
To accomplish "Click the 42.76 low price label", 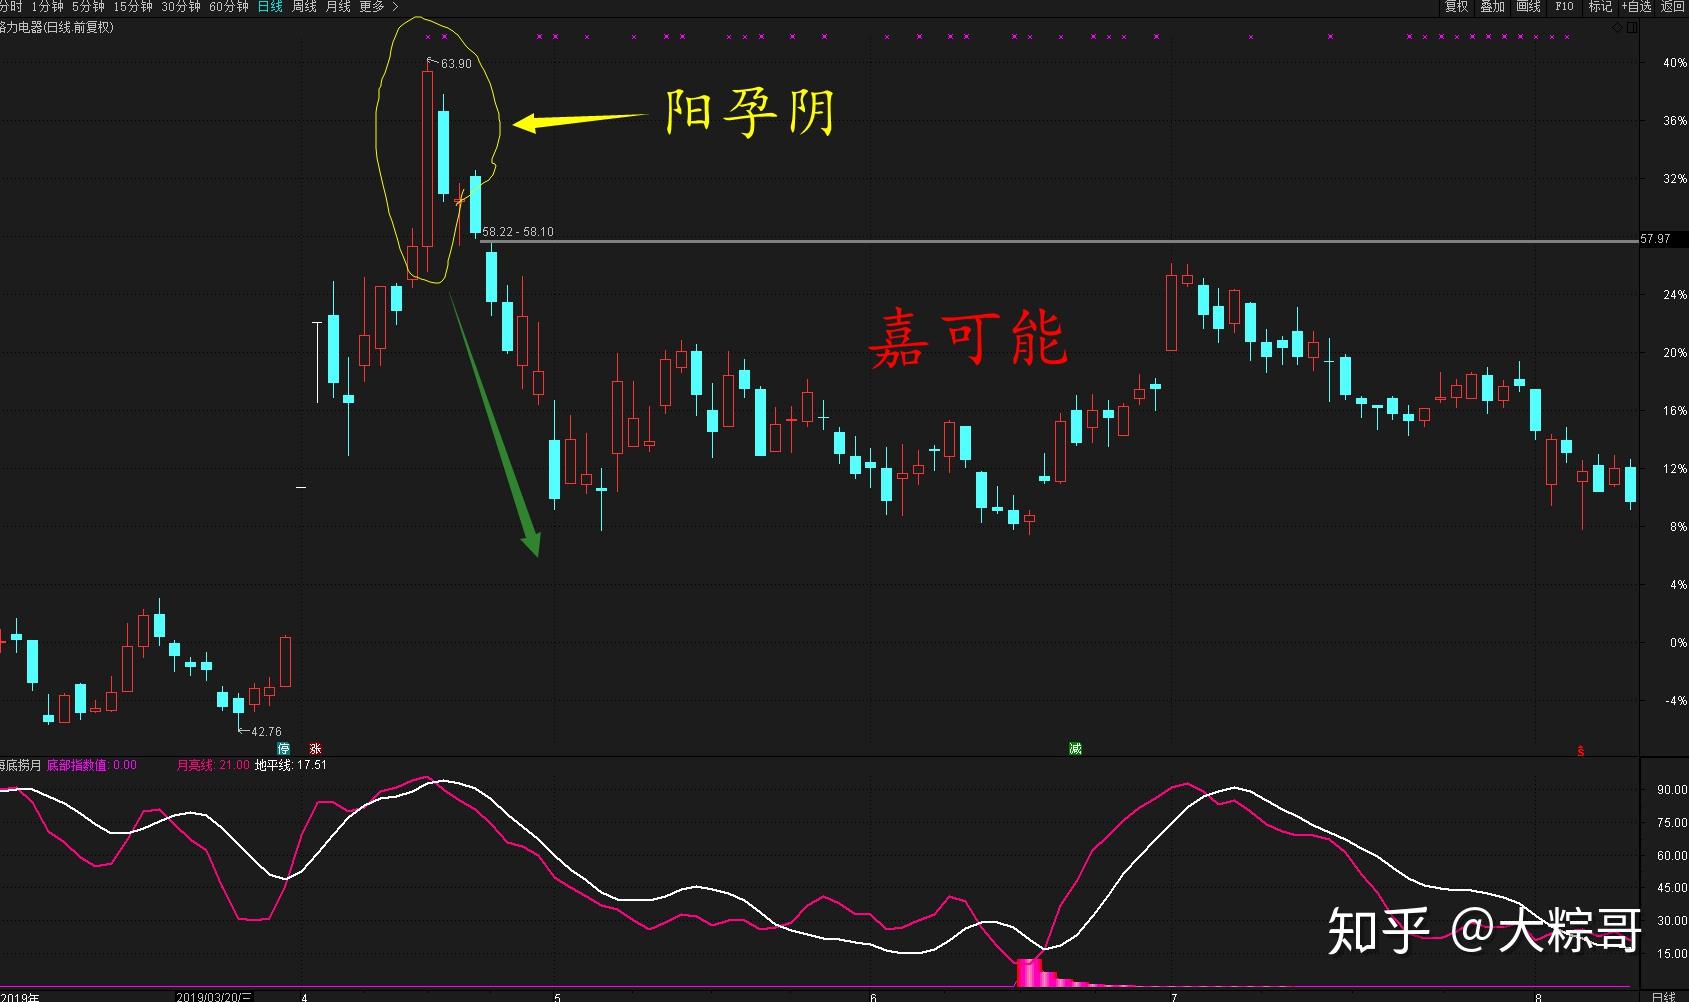I will tap(266, 732).
